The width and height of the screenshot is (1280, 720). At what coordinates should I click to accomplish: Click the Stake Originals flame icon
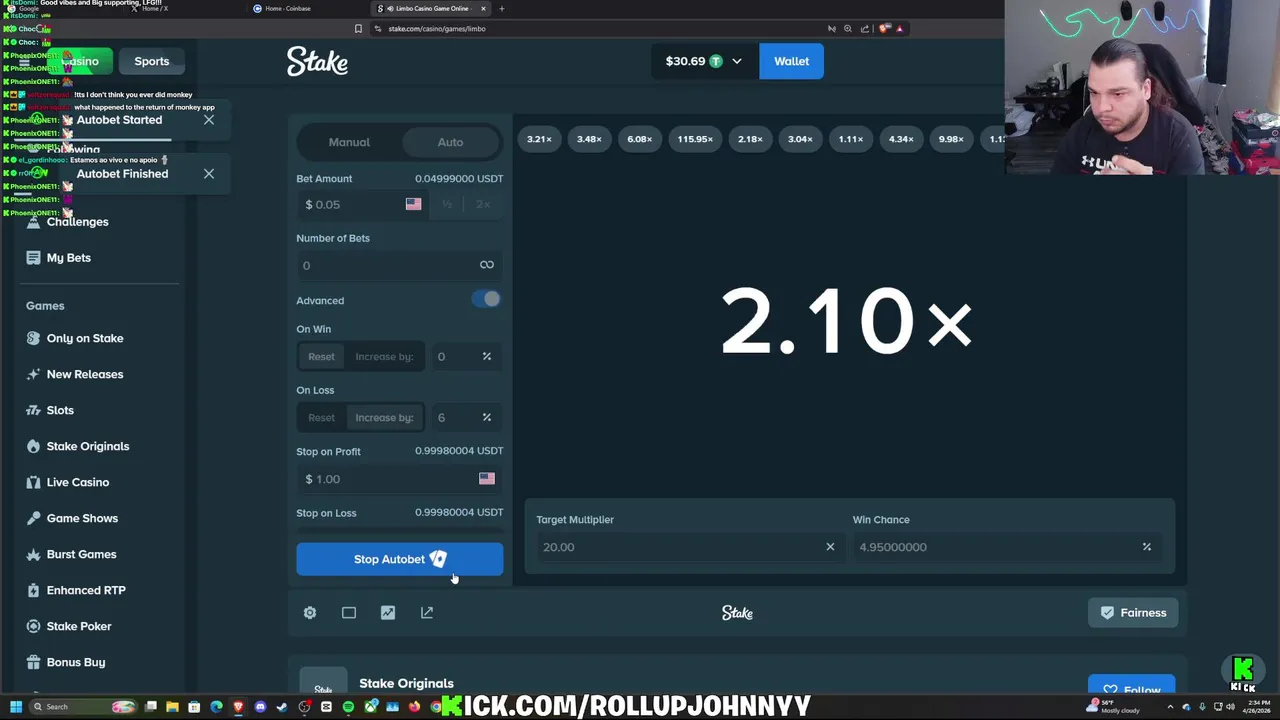point(34,446)
